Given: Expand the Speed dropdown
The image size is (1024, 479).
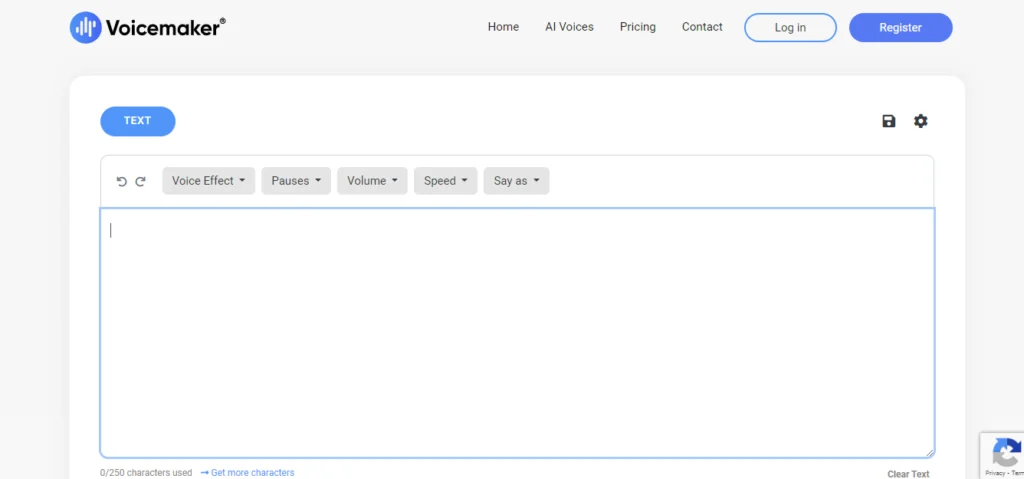Looking at the screenshot, I should (445, 181).
